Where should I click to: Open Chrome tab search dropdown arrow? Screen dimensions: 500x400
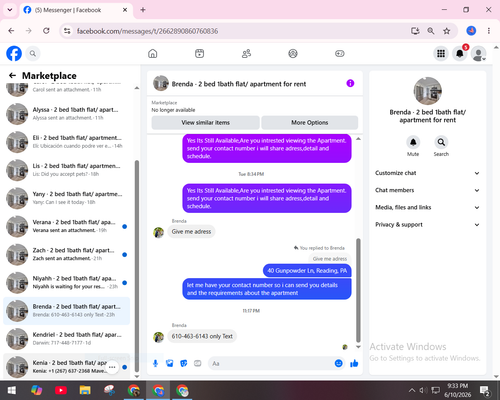tap(10, 10)
